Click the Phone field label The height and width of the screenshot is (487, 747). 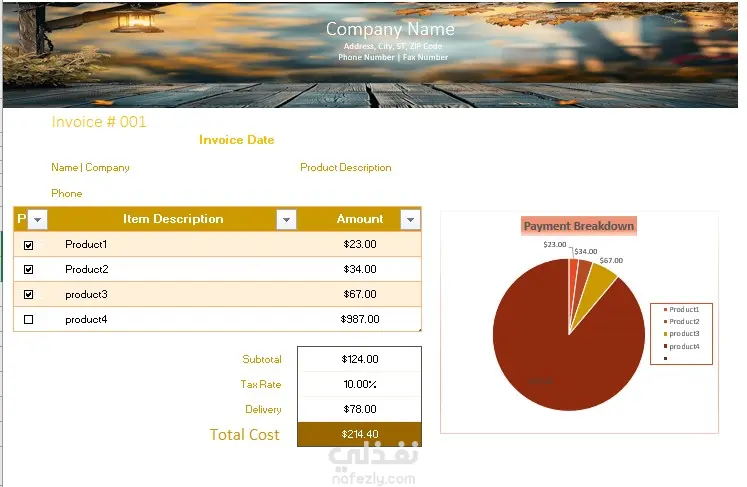pyautogui.click(x=67, y=193)
